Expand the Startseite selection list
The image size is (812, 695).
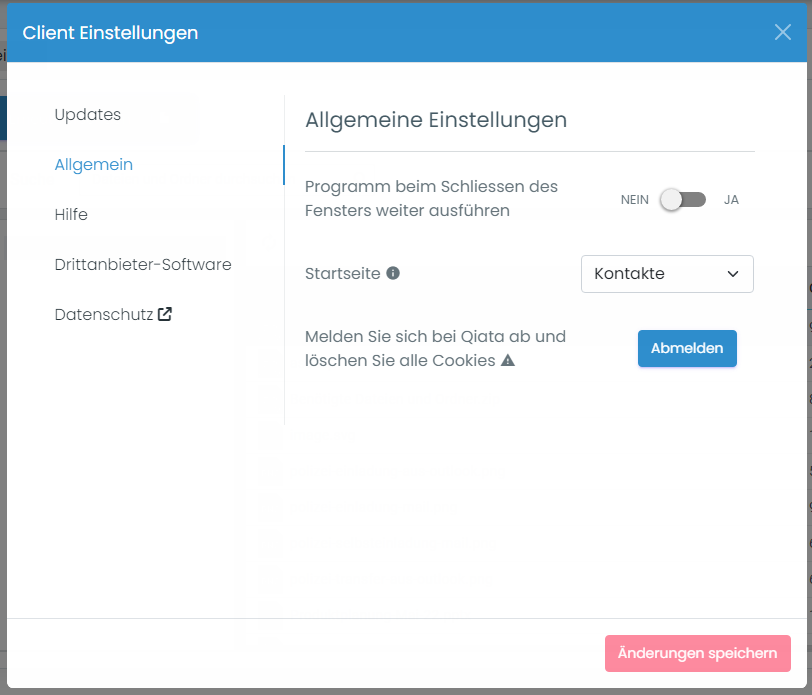point(667,273)
